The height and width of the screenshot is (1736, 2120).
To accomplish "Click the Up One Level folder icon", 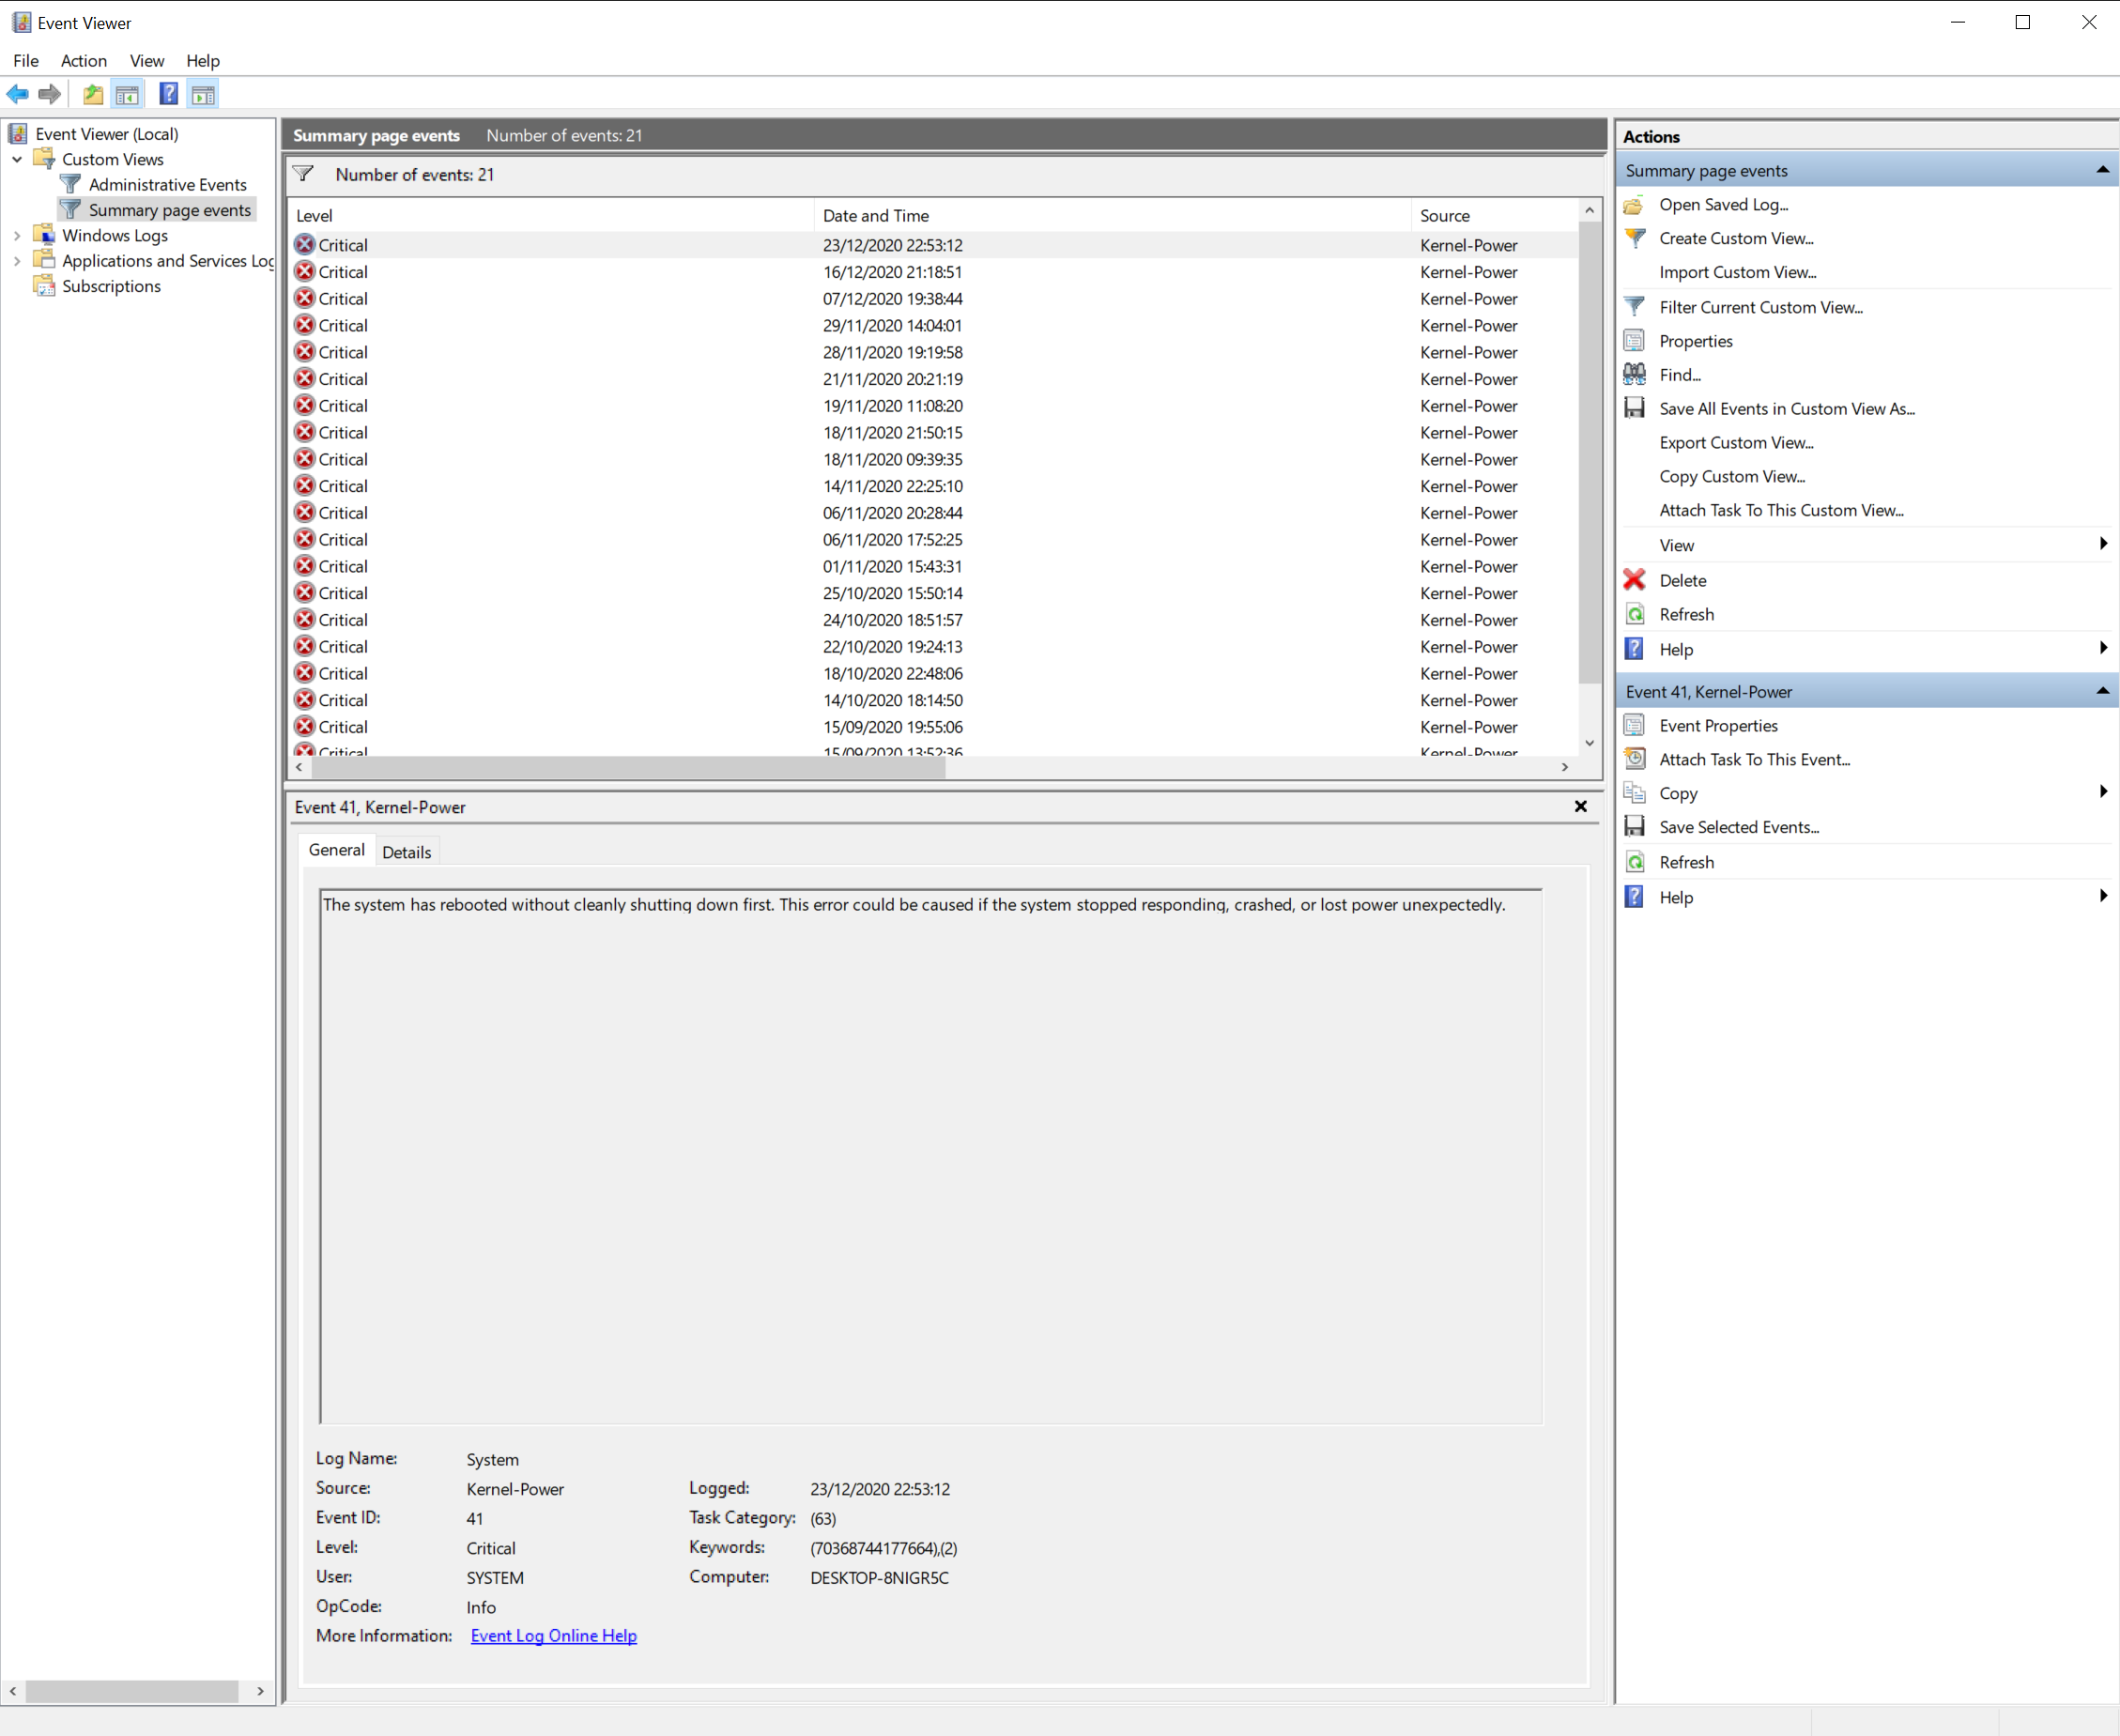I will tap(93, 95).
